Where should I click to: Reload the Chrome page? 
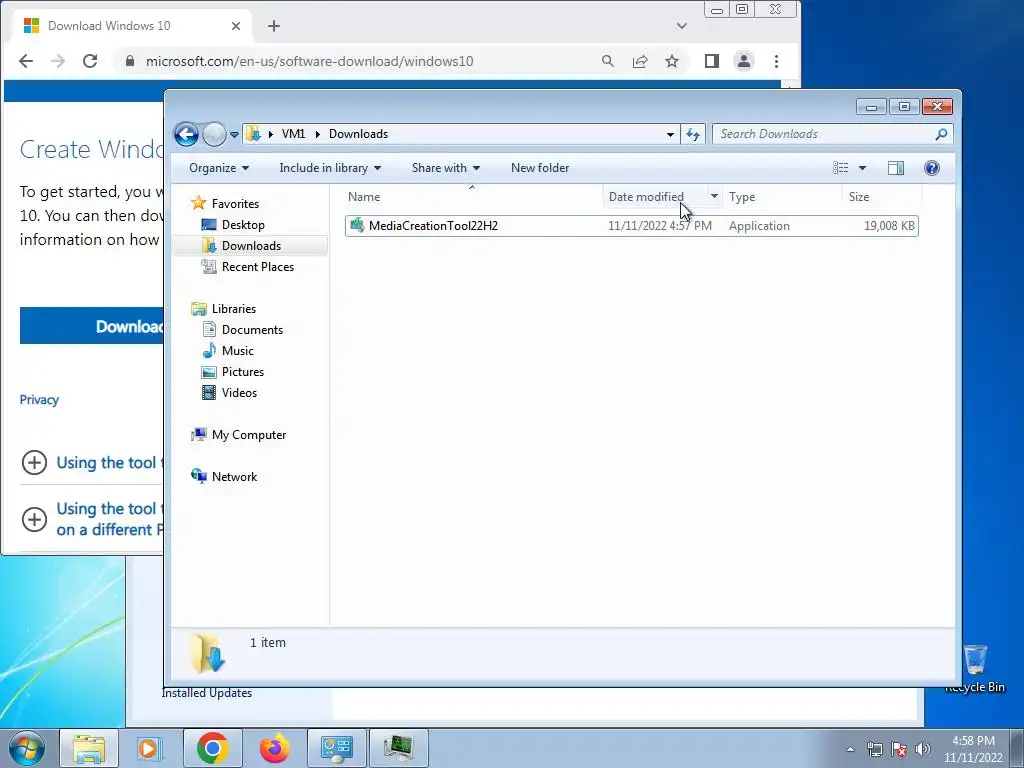pos(90,61)
